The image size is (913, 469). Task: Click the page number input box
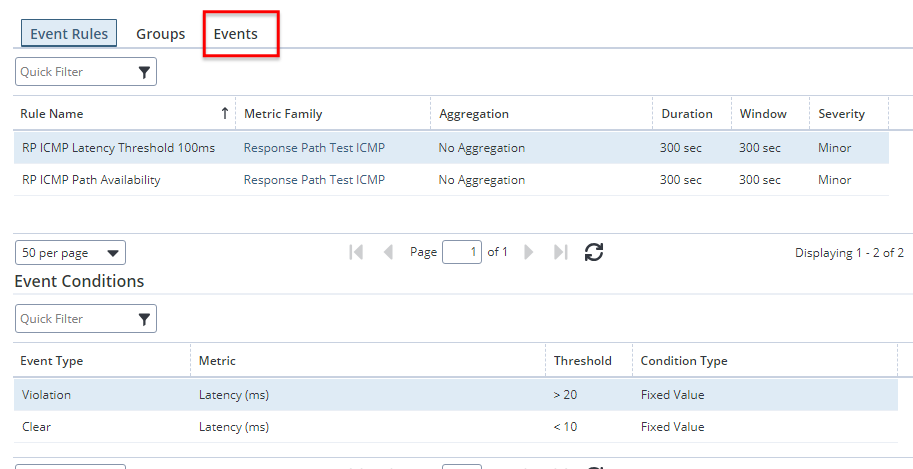[461, 252]
